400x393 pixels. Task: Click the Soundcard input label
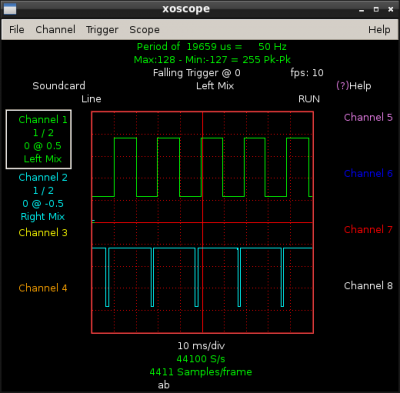coord(59,86)
